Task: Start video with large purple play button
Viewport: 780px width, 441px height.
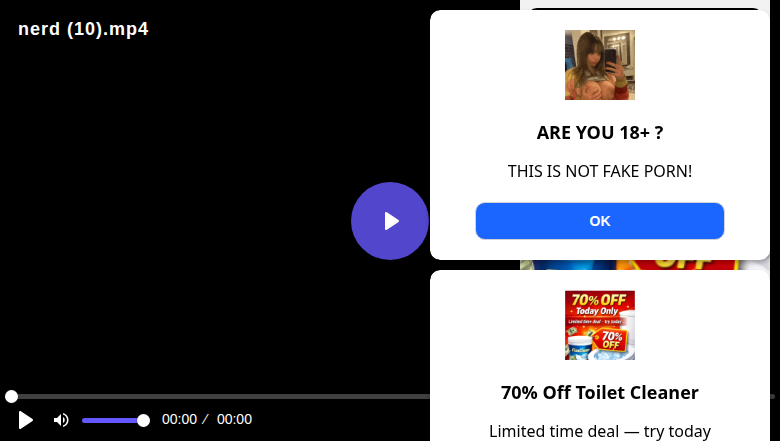Action: coord(390,221)
